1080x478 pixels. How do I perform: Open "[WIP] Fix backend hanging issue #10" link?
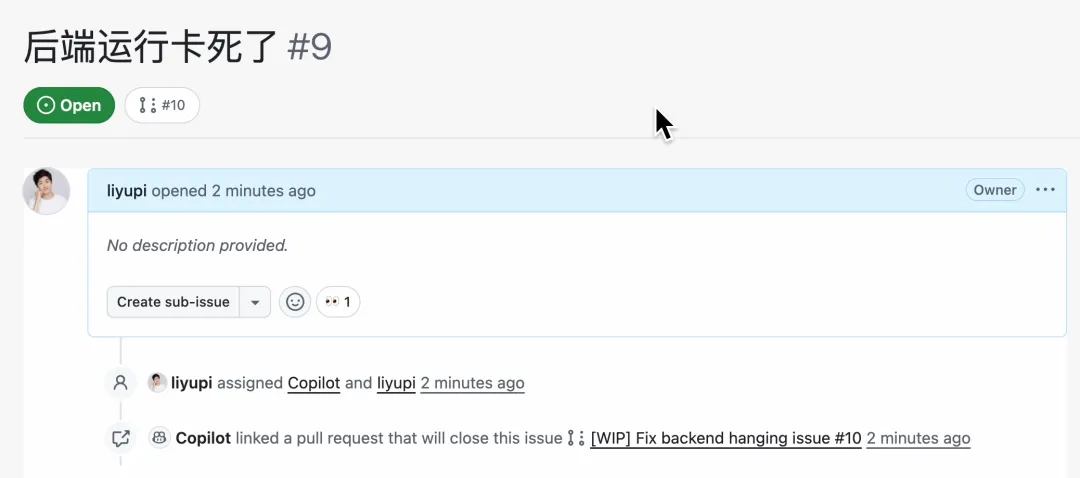(x=726, y=438)
